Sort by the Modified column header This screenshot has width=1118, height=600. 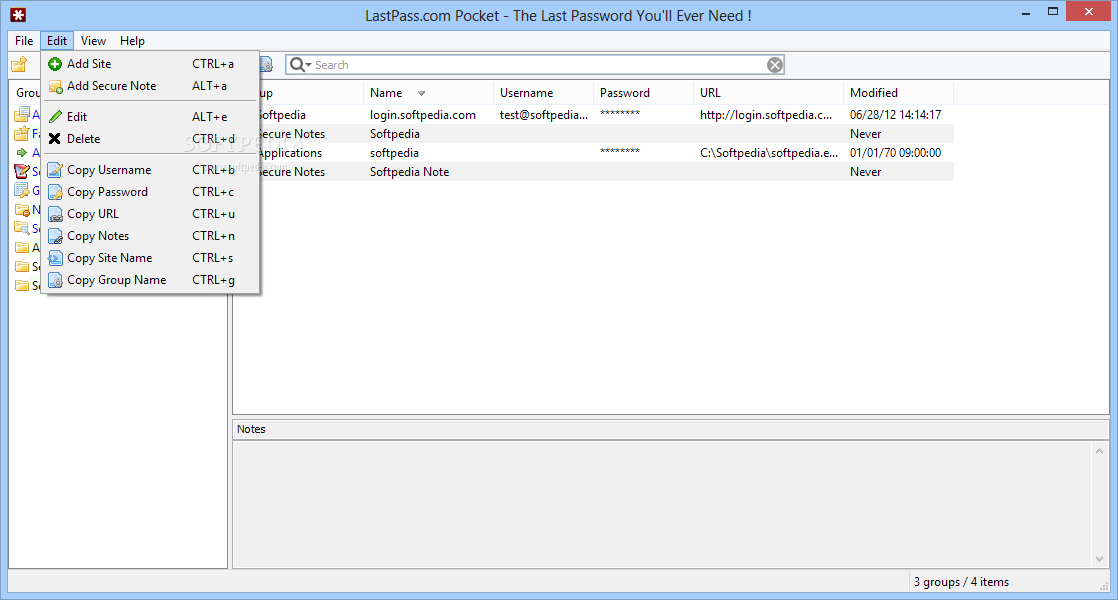898,93
